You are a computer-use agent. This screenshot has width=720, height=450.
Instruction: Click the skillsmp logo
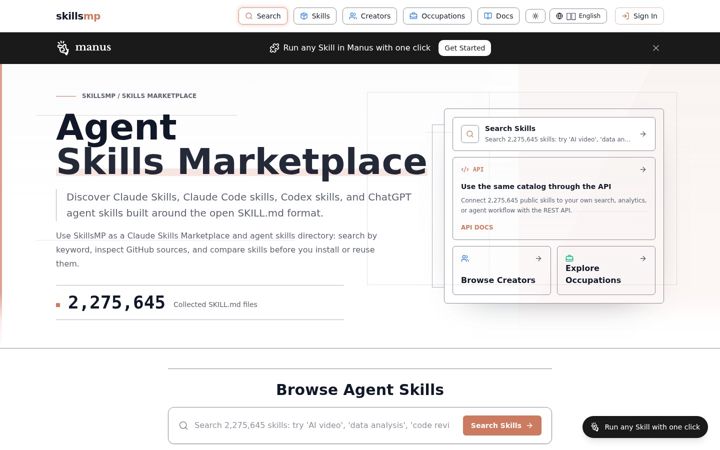[x=78, y=16]
